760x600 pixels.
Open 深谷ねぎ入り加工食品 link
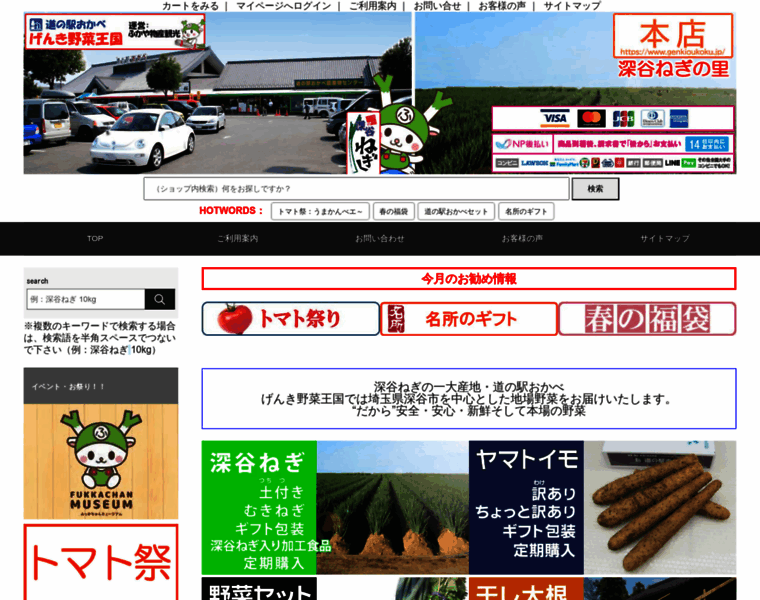point(271,546)
